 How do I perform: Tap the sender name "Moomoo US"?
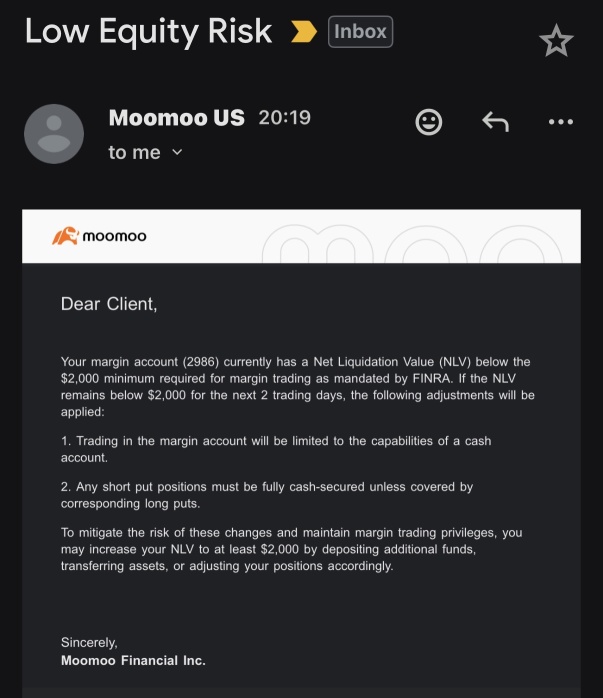click(176, 117)
